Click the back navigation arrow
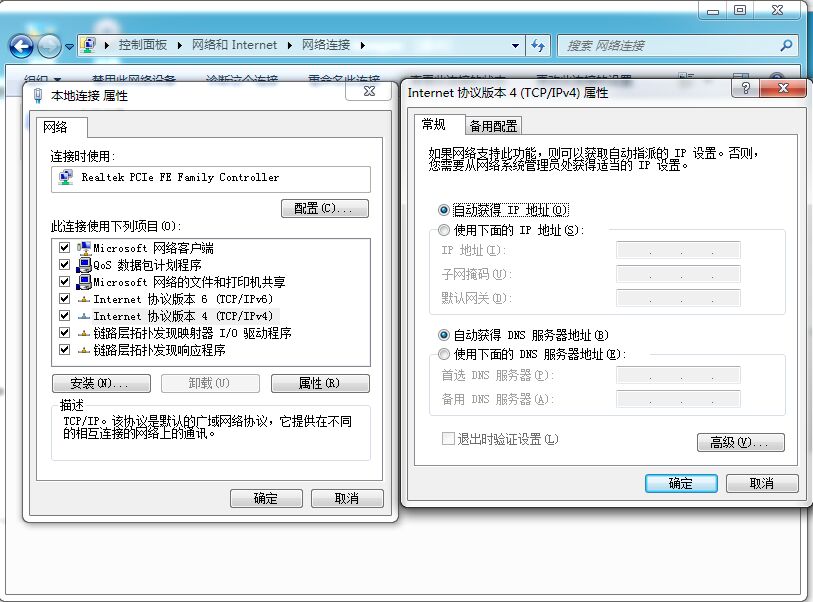This screenshot has width=813, height=602. [22, 44]
